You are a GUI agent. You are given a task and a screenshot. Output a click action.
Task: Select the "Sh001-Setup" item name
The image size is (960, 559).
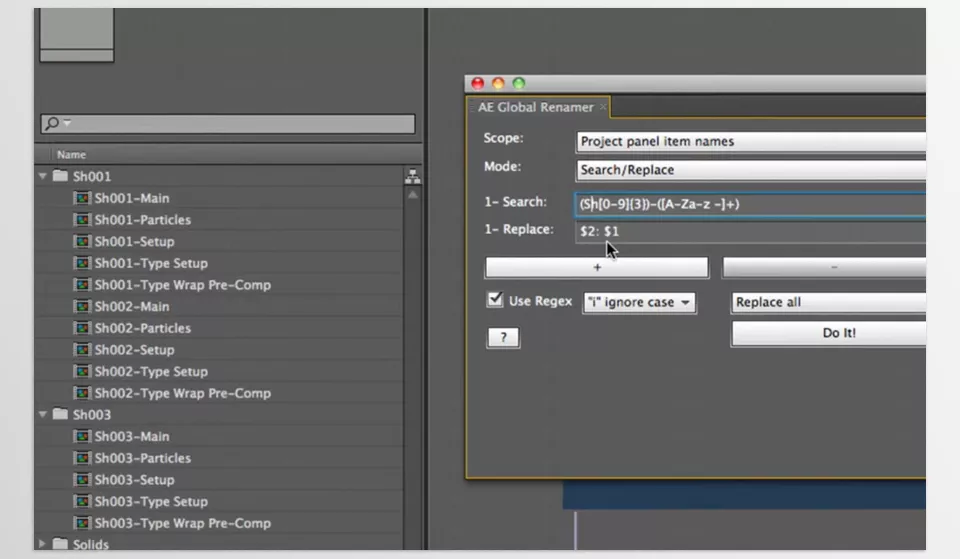pos(134,241)
